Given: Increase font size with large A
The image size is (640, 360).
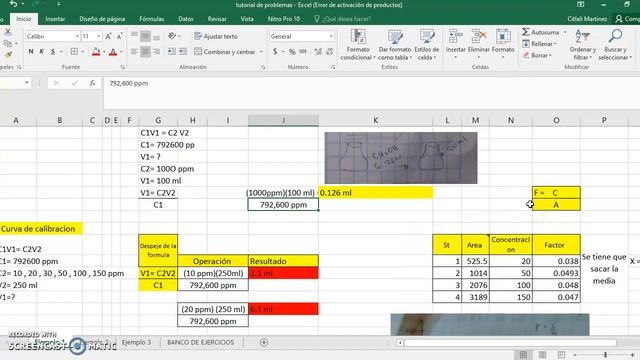Looking at the screenshot, I should 108,36.
